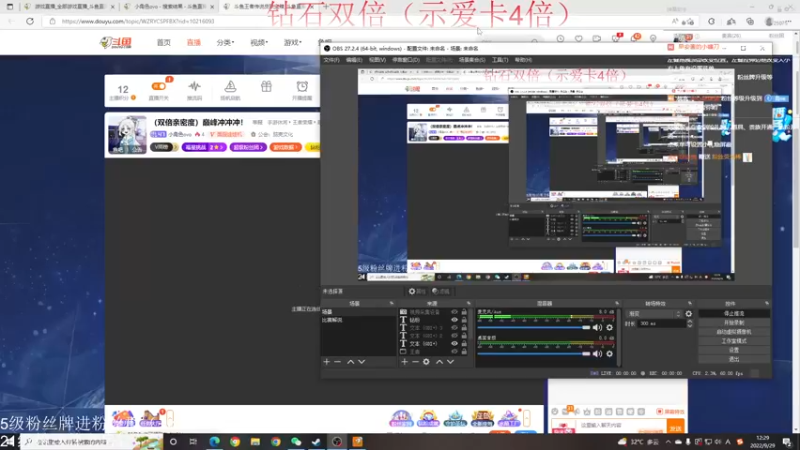Click browser refresh button

tap(30, 21)
